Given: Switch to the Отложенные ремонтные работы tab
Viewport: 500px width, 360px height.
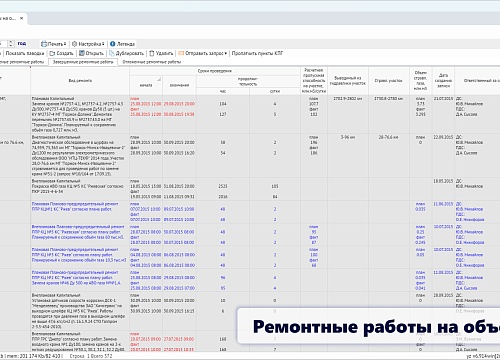Looking at the screenshot, I should click(x=152, y=62).
